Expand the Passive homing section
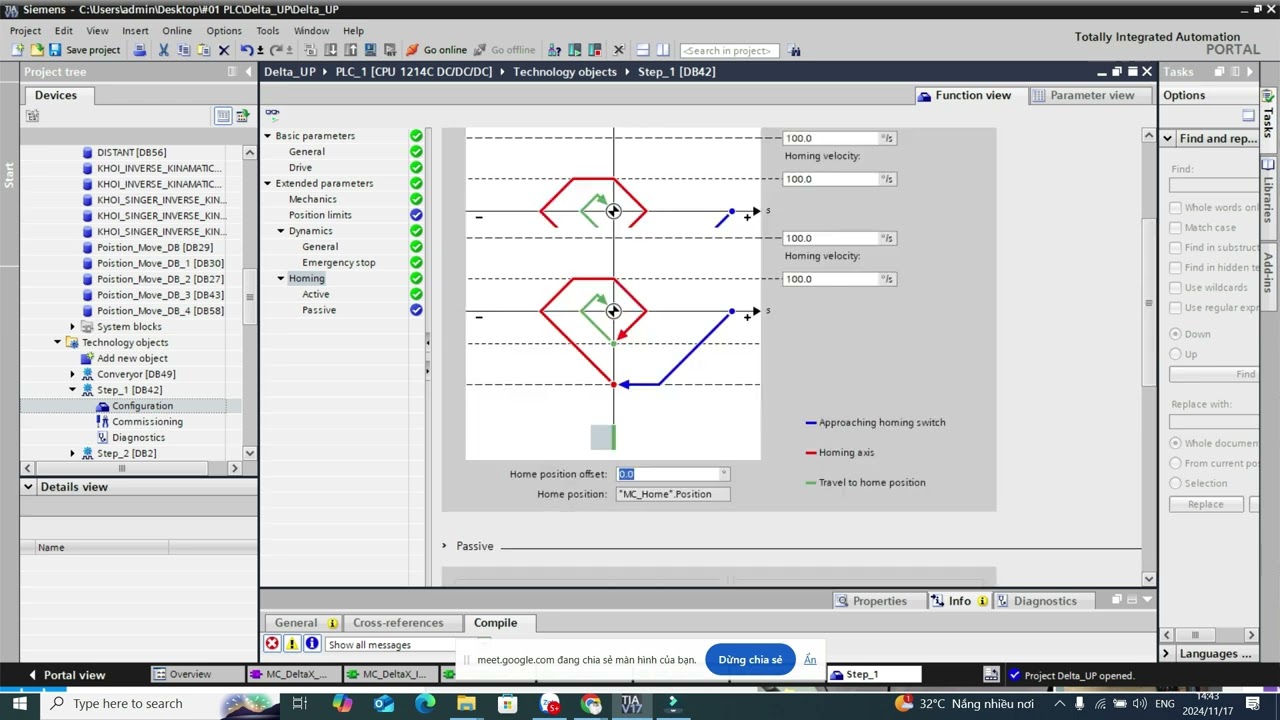 (445, 546)
